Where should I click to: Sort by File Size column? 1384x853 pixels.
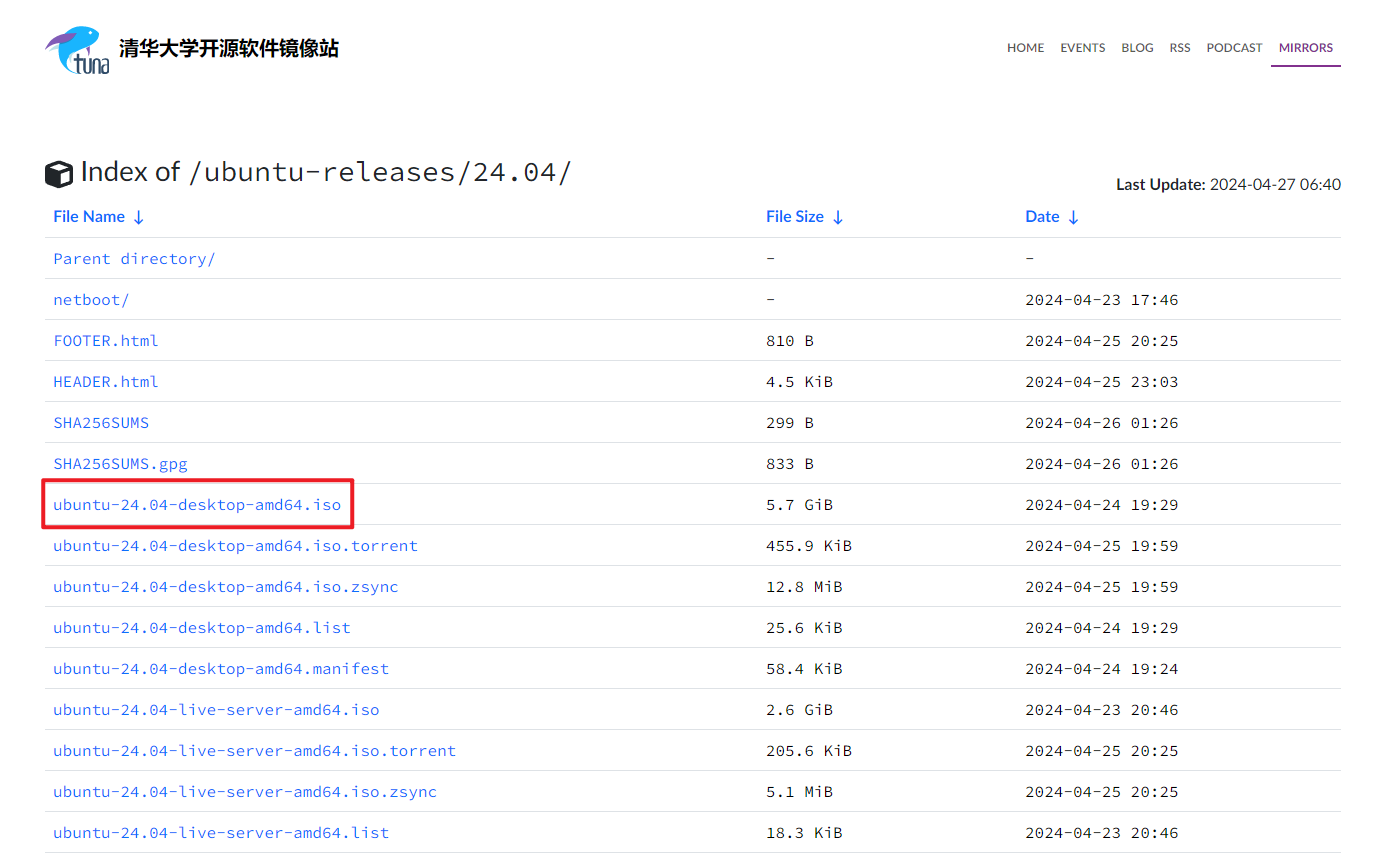tap(805, 217)
